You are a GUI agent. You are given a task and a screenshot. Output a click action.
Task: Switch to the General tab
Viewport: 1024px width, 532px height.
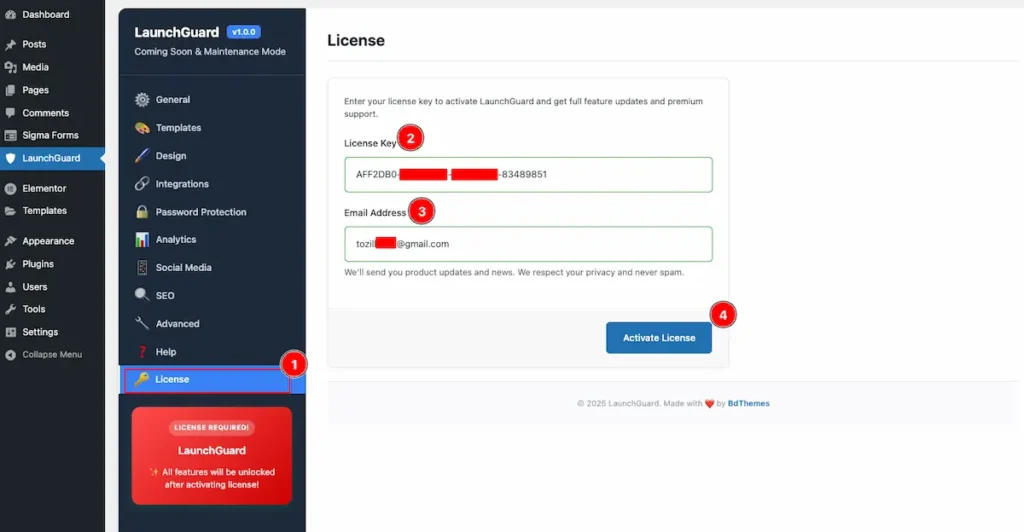pyautogui.click(x=212, y=100)
